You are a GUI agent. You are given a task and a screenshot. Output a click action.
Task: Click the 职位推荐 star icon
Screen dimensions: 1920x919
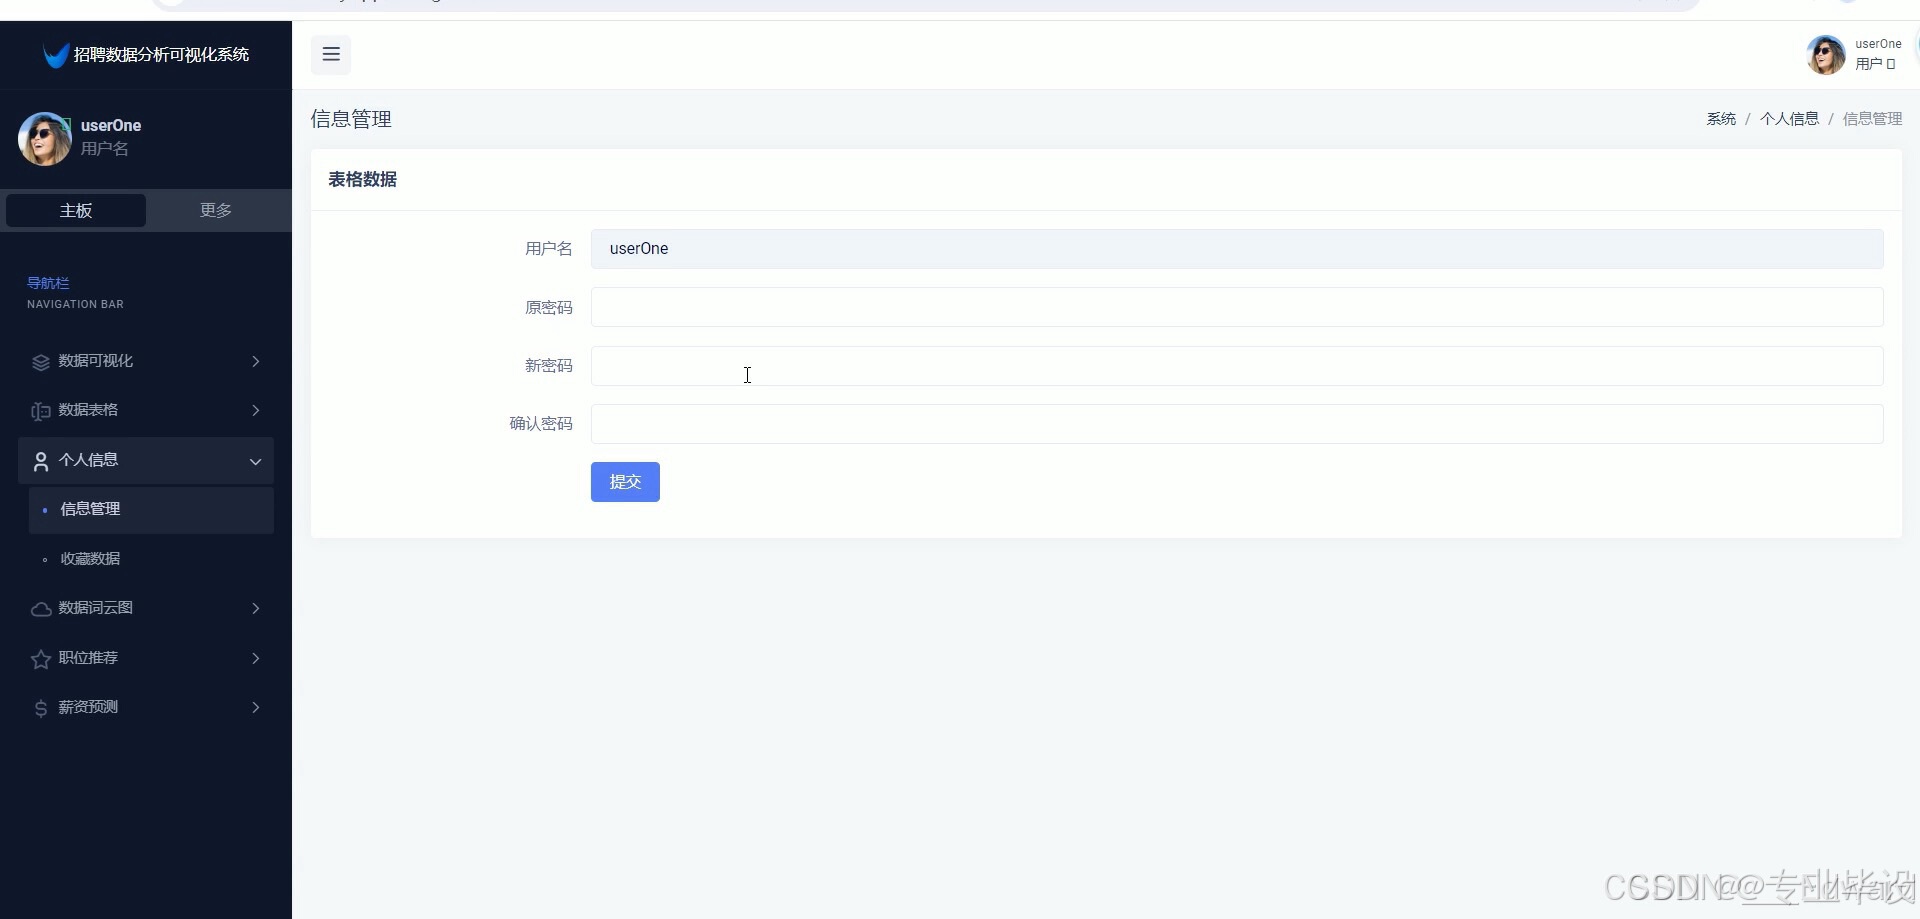pyautogui.click(x=41, y=659)
